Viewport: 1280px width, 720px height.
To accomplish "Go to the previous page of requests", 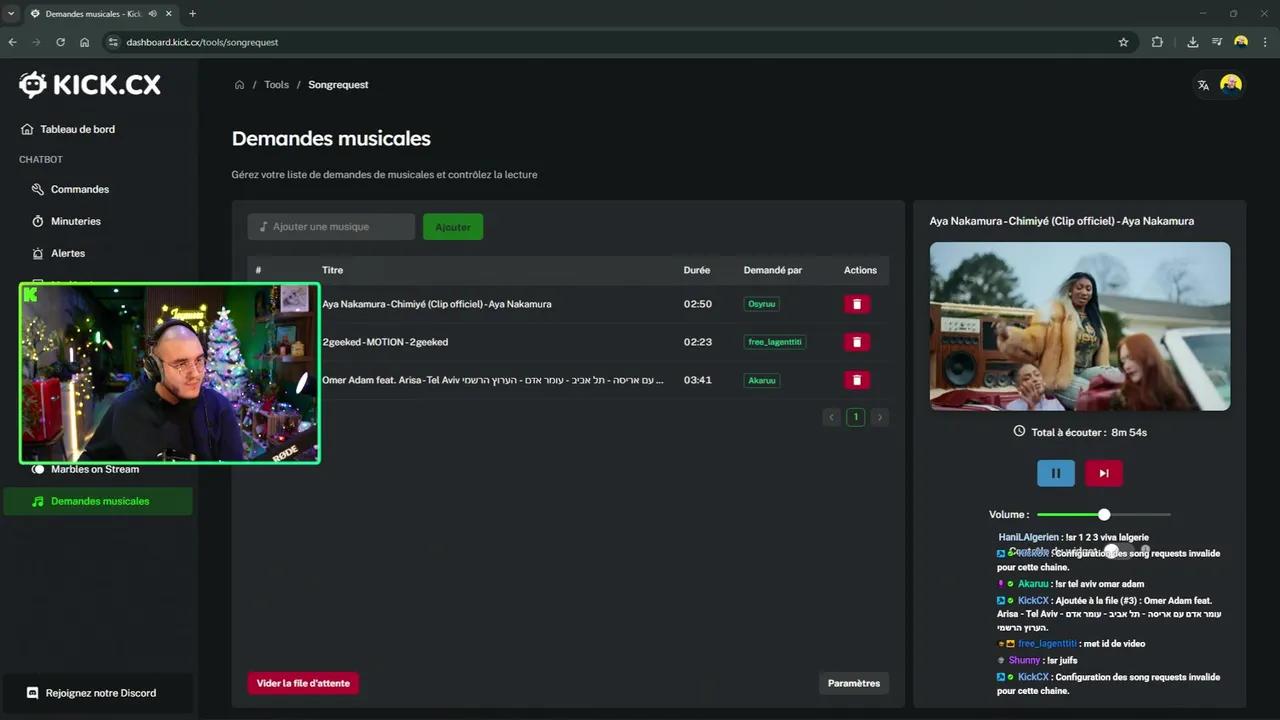I will click(831, 417).
